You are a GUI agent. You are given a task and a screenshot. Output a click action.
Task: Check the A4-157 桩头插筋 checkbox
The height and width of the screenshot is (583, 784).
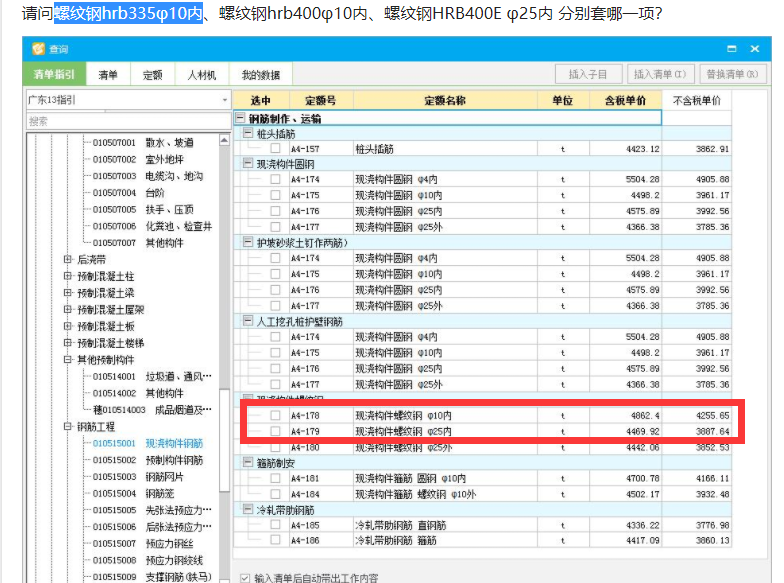[275, 148]
